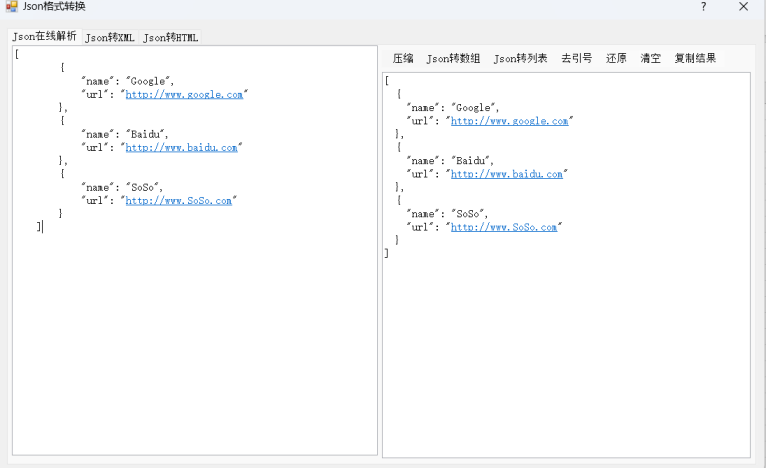Click "name": "SoSo" line in result pane
This screenshot has width=766, height=468.
pos(447,214)
